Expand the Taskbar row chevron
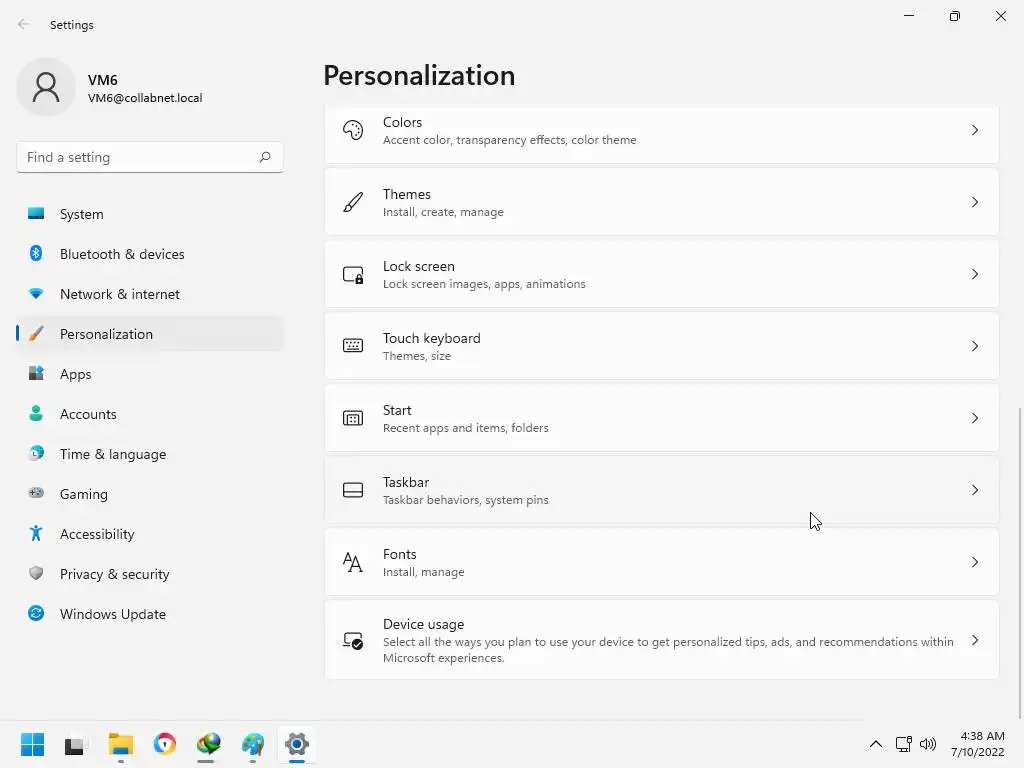This screenshot has width=1024, height=768. tap(974, 490)
